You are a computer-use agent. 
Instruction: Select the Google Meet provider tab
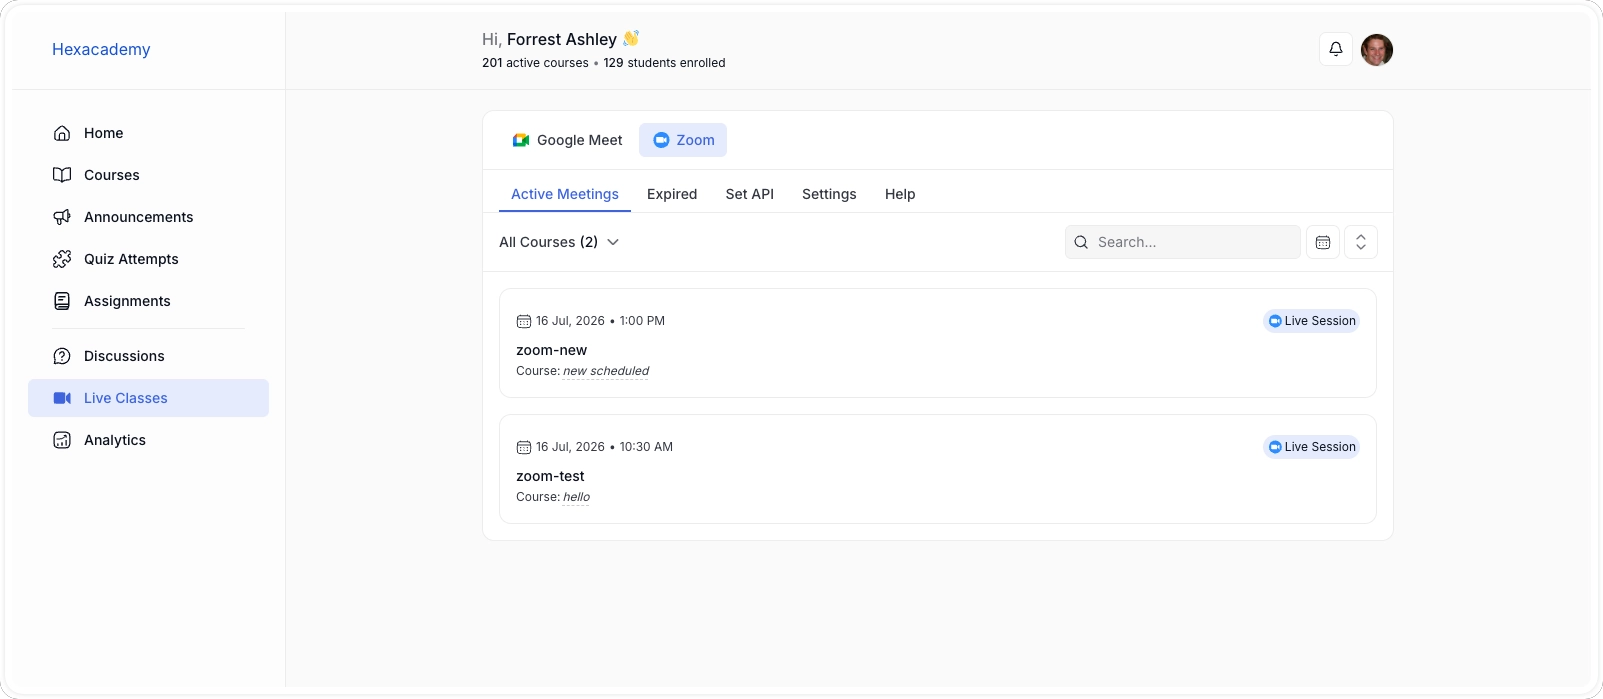(567, 140)
